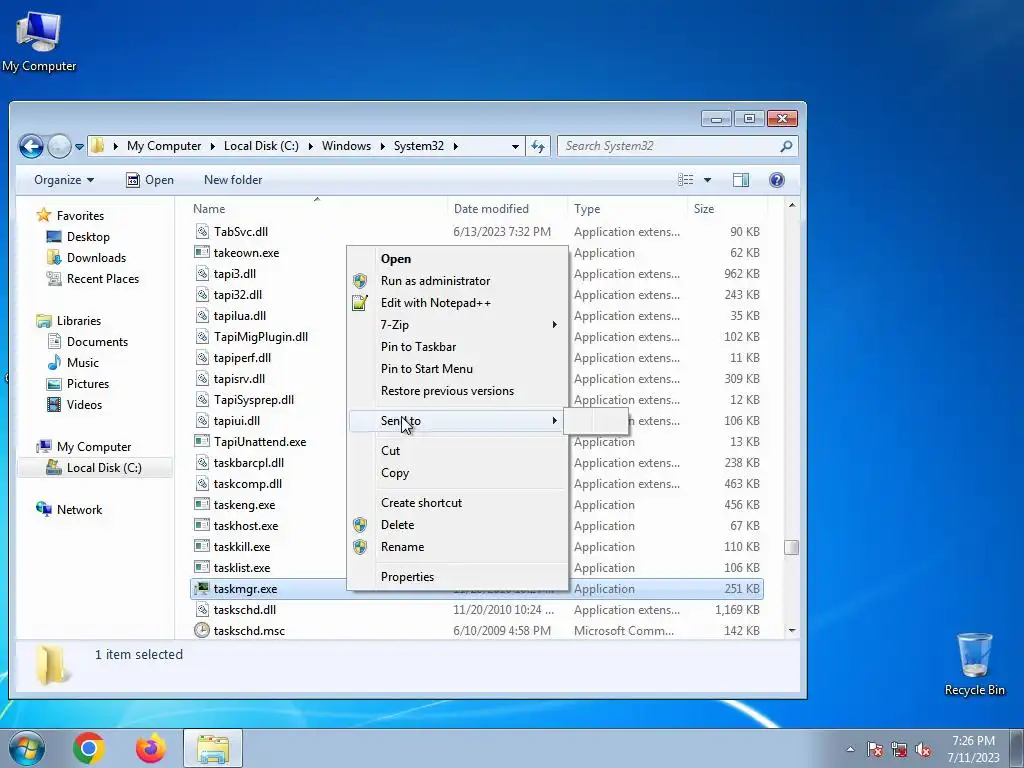Select Libraries in navigation pane
The height and width of the screenshot is (768, 1024).
tap(69, 321)
